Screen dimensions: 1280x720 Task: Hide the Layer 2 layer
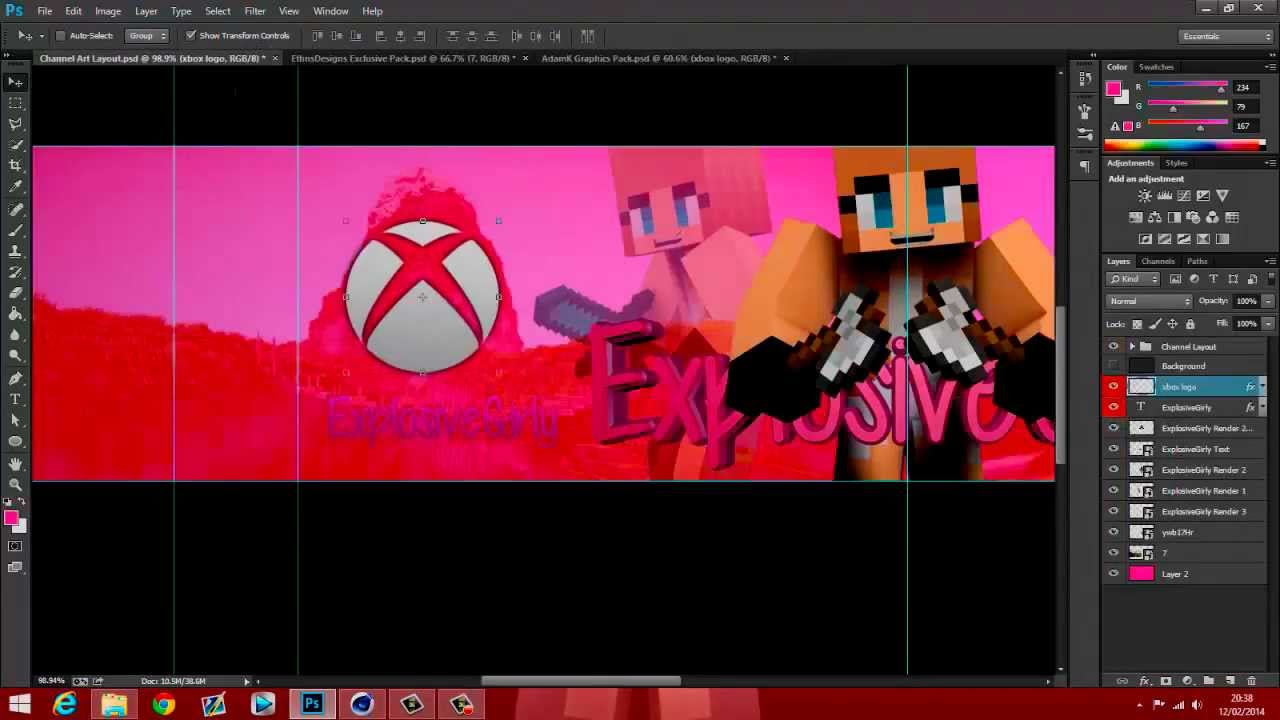pyautogui.click(x=1113, y=574)
